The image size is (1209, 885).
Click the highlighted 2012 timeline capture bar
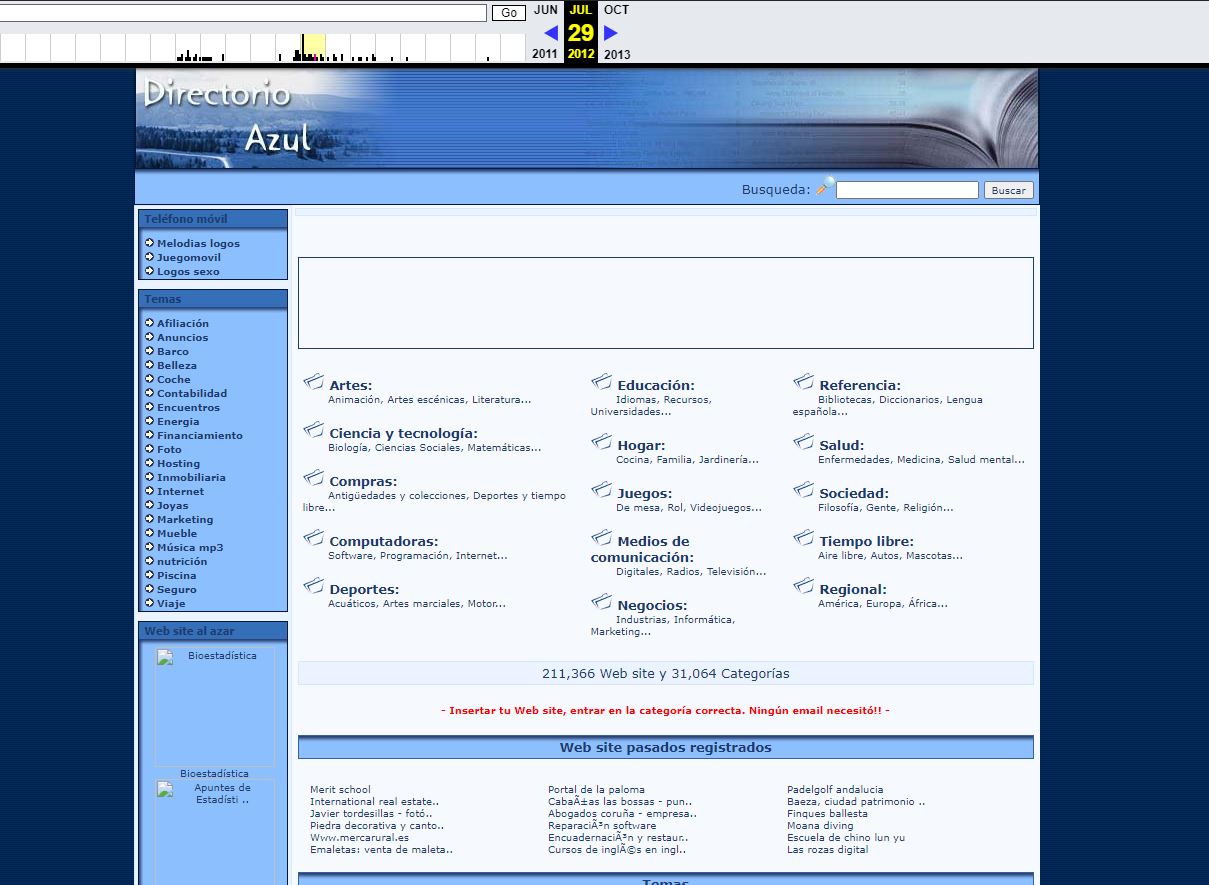click(314, 48)
